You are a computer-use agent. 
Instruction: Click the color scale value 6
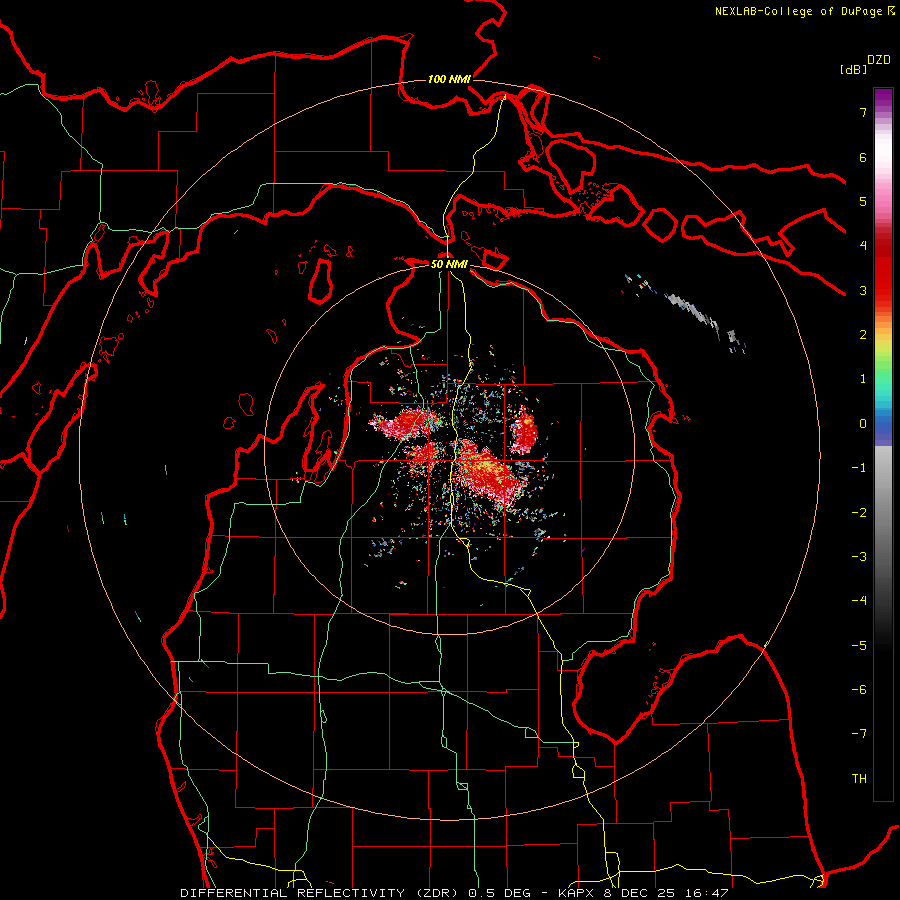(x=863, y=157)
